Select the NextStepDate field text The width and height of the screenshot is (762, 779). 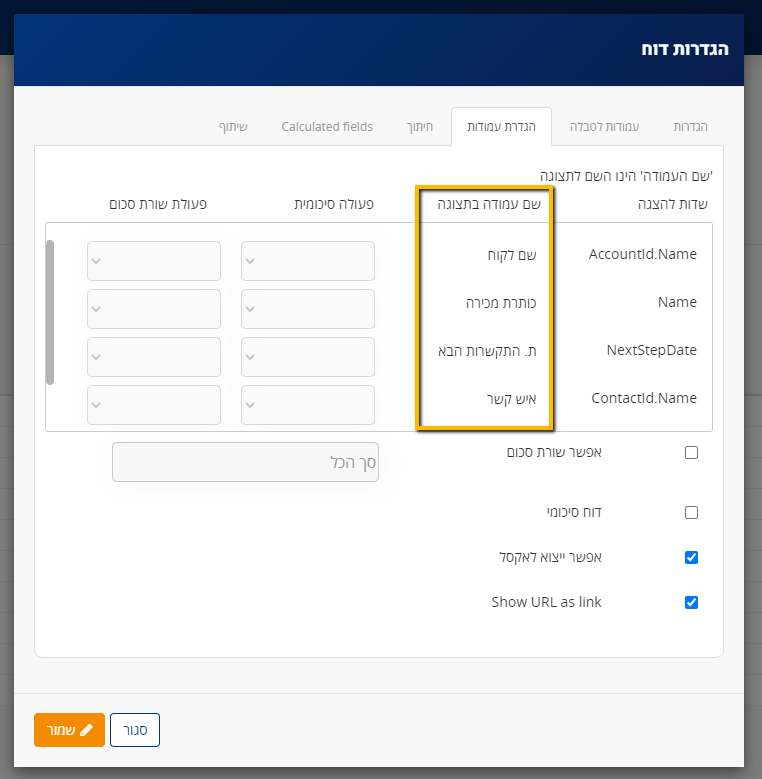click(651, 350)
